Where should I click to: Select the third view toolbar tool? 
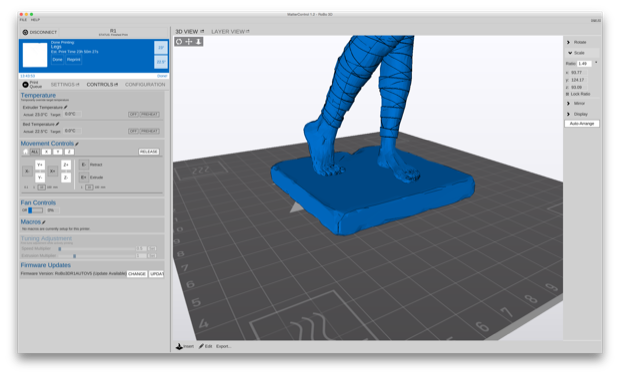tap(198, 42)
